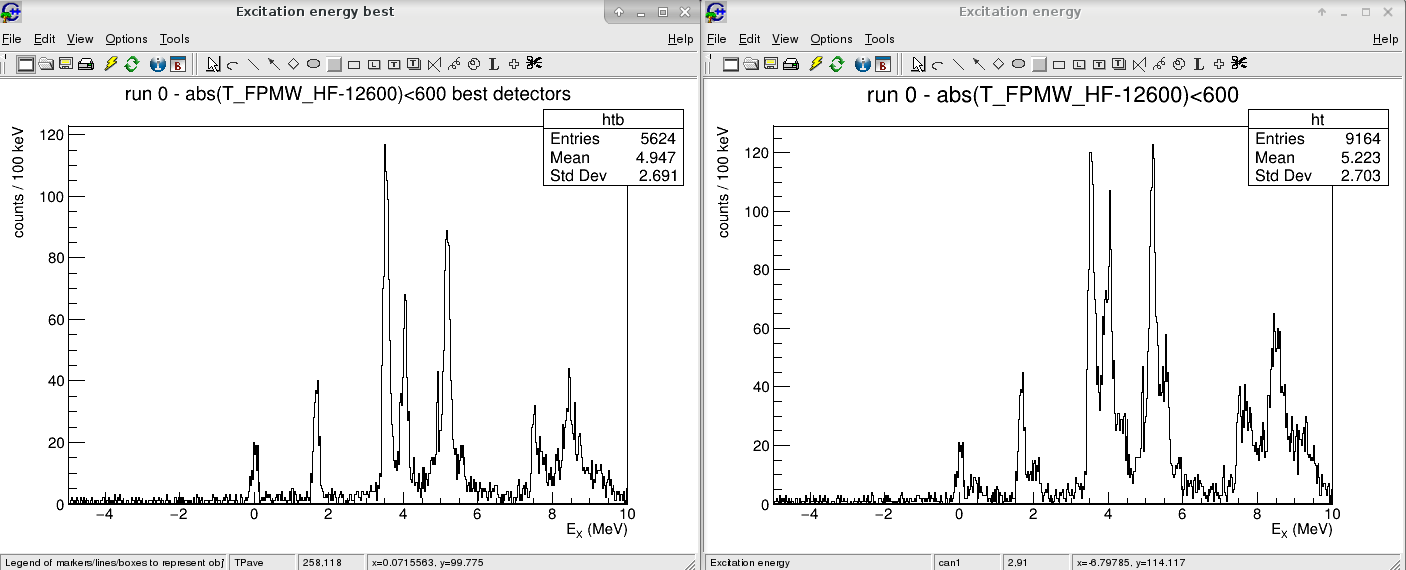Viewport: 1406px width, 570px height.
Task: Click 'Entries 9164' line in the ht box
Action: point(1318,139)
